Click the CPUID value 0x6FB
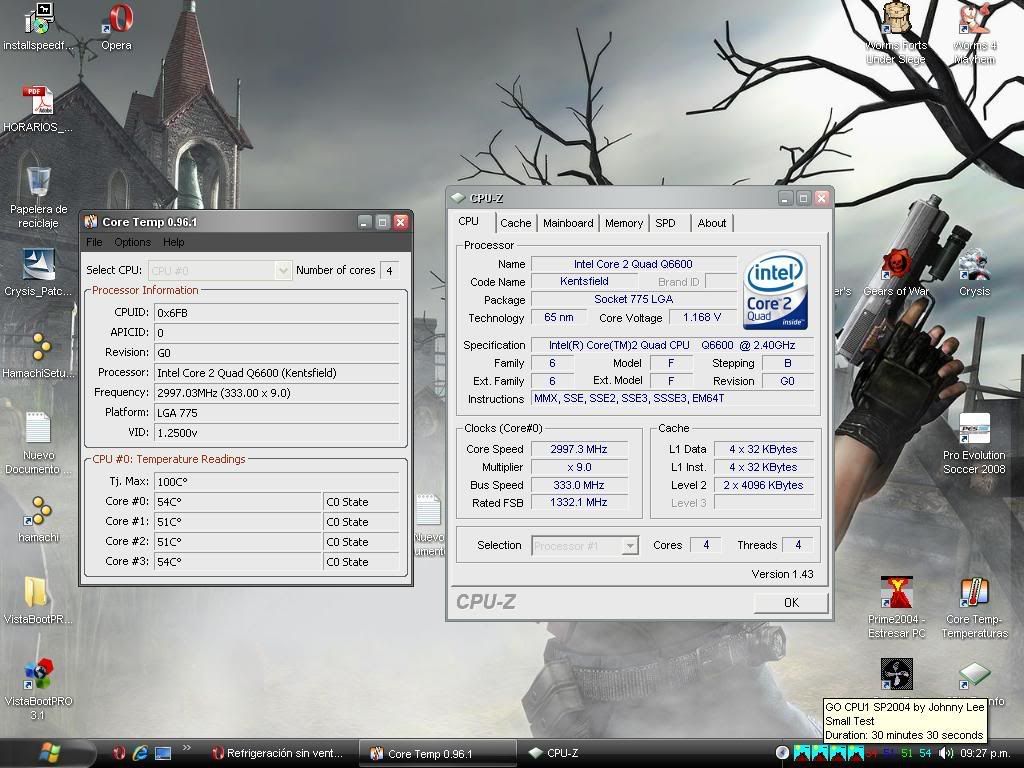The height and width of the screenshot is (768, 1024). pos(276,313)
